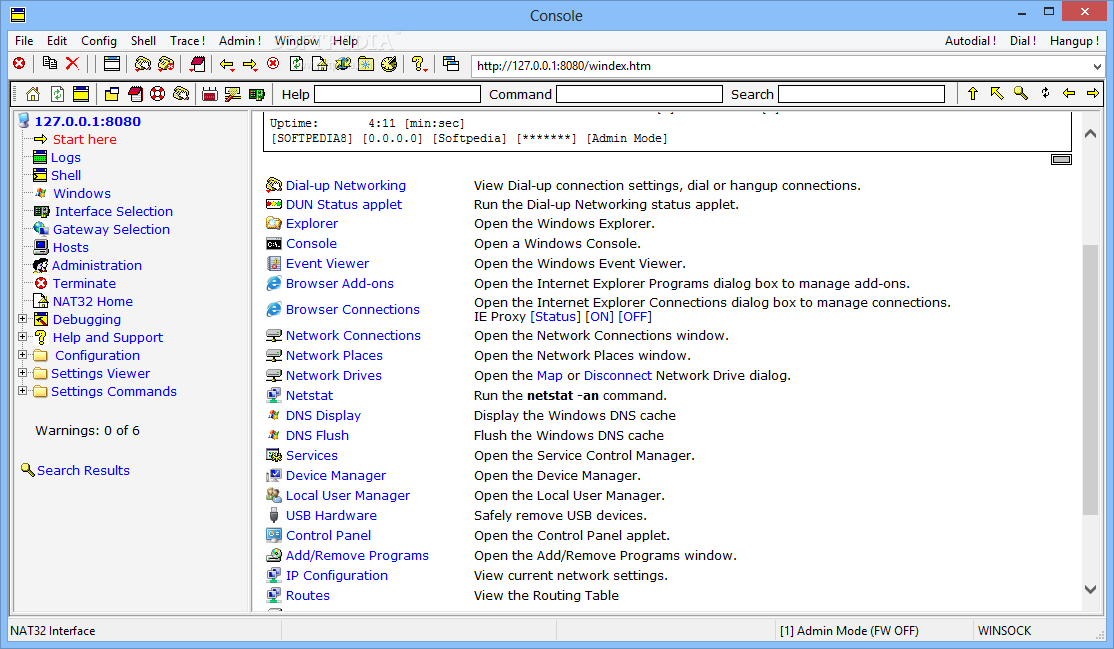Click the Command input field
Screen dimensions: 1114x649
(x=639, y=95)
